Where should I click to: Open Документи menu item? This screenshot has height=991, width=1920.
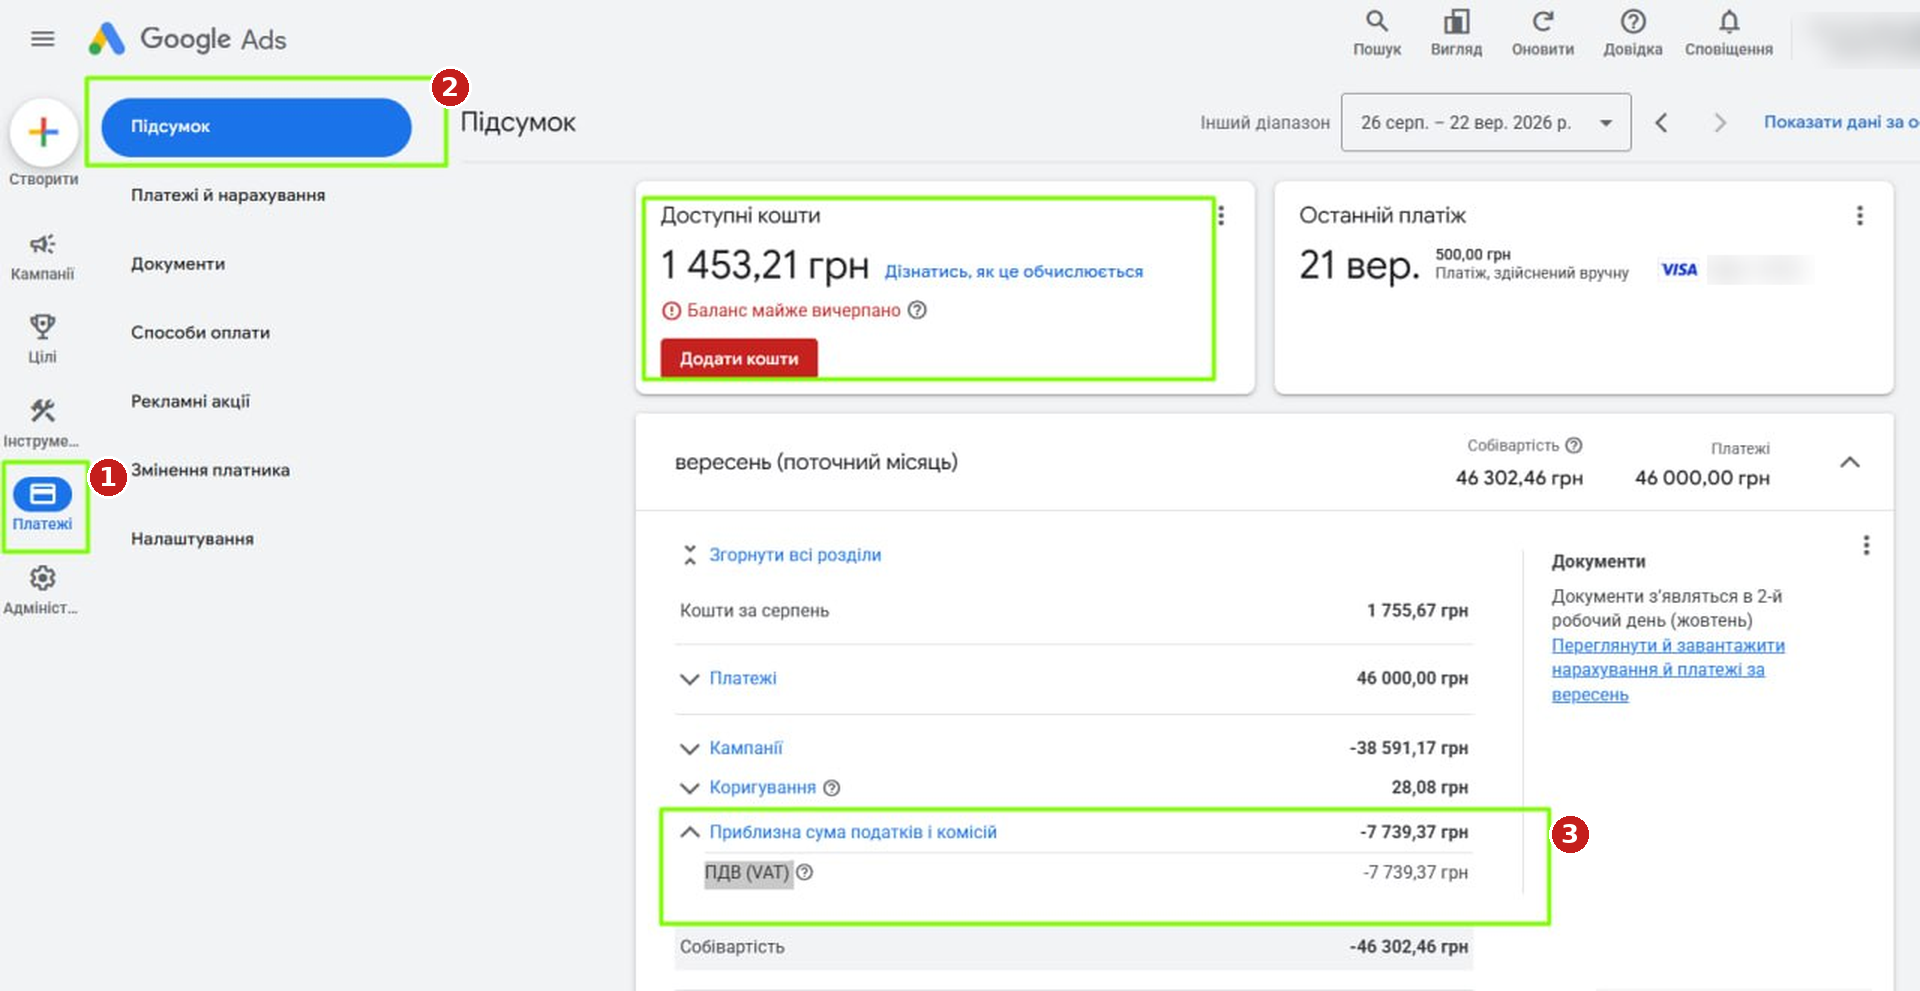[x=178, y=264]
